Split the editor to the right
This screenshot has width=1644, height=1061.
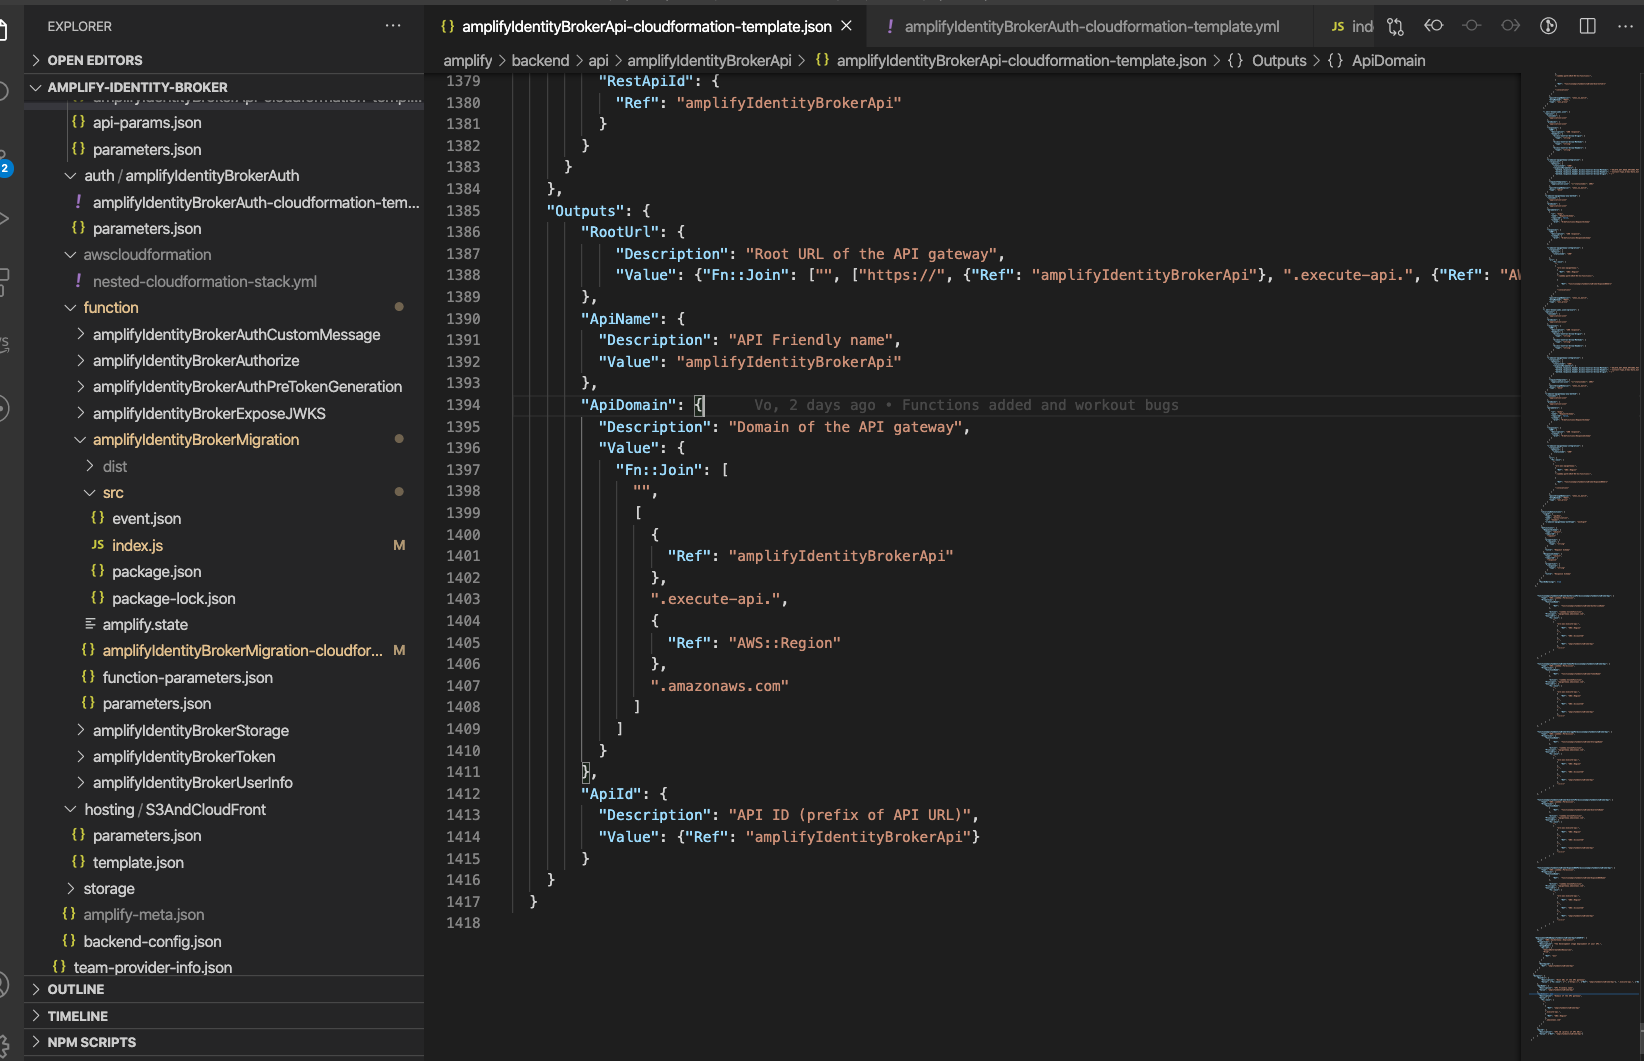(x=1588, y=26)
